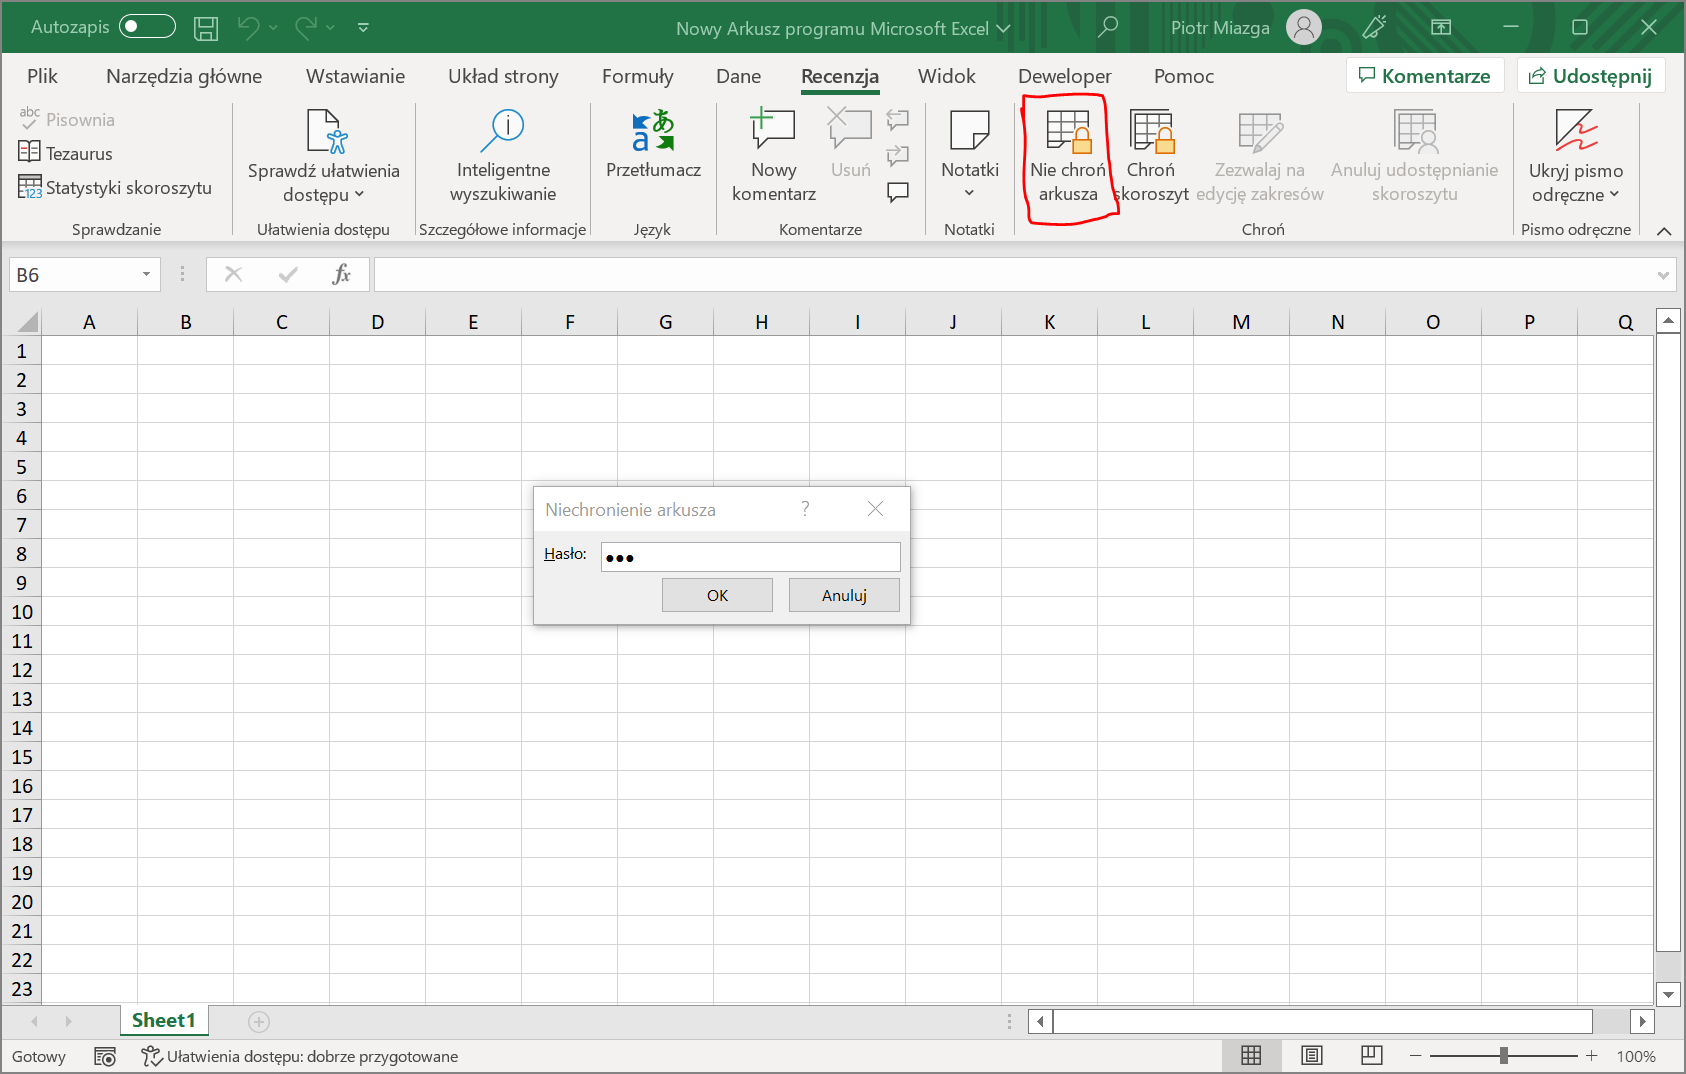Screen dimensions: 1686x1074
Task: Switch to the Widok tab
Action: click(946, 76)
